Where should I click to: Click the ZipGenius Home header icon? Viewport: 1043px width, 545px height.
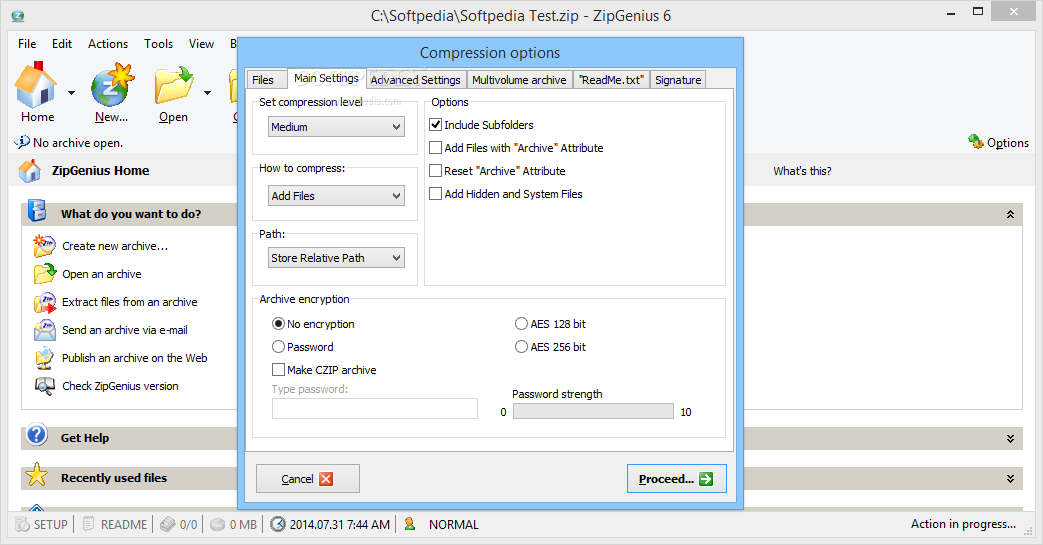29,171
